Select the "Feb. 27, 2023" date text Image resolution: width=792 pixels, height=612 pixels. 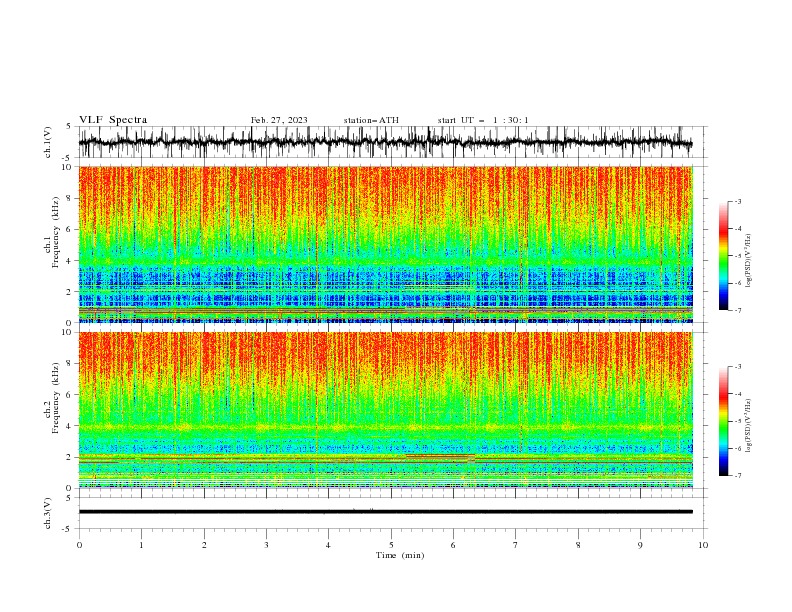click(279, 120)
